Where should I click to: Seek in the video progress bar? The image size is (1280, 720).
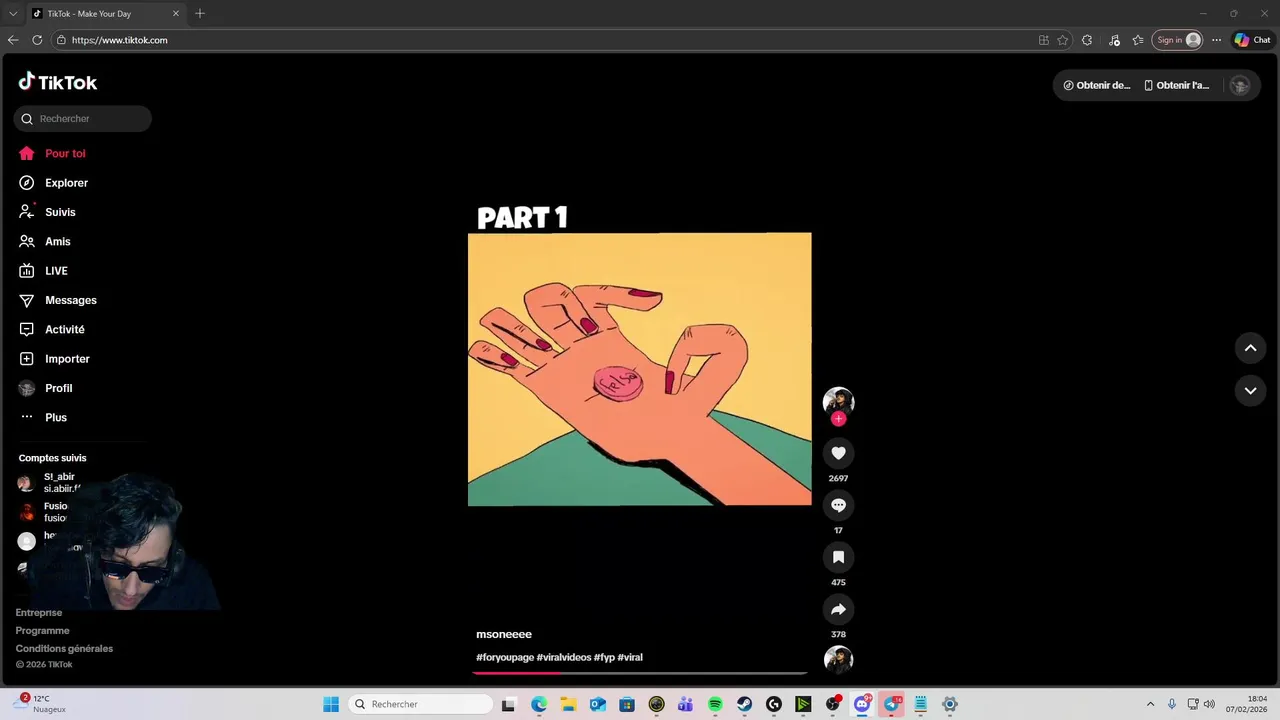coord(640,673)
